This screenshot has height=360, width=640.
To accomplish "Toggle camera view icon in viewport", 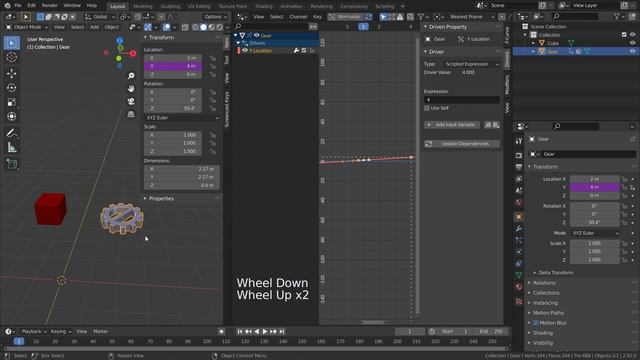I will (131, 101).
